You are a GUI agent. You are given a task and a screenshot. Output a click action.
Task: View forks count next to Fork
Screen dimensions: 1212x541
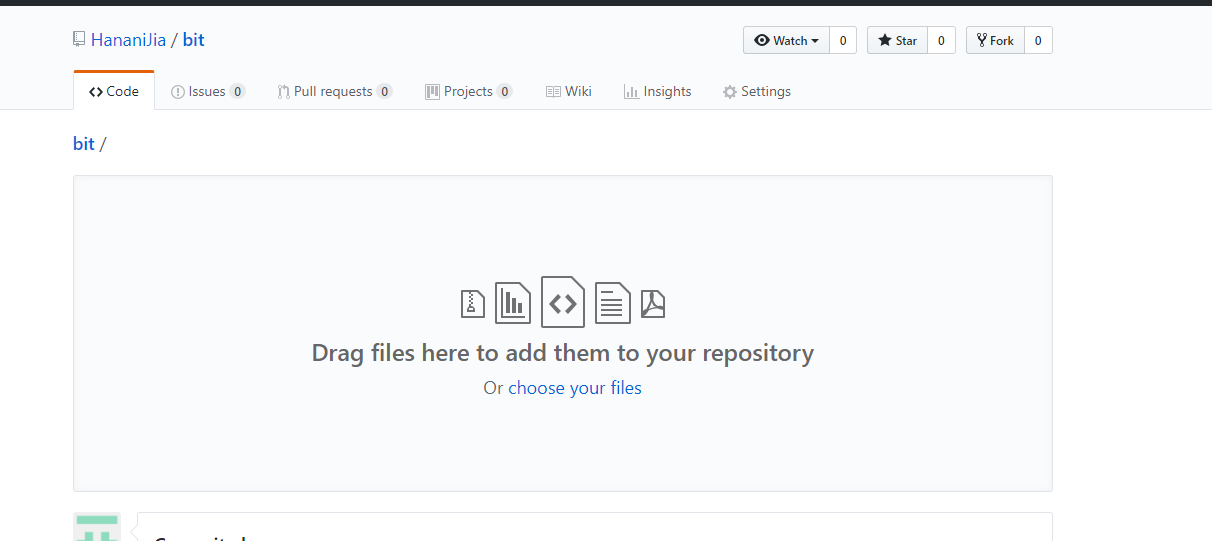coord(1038,40)
